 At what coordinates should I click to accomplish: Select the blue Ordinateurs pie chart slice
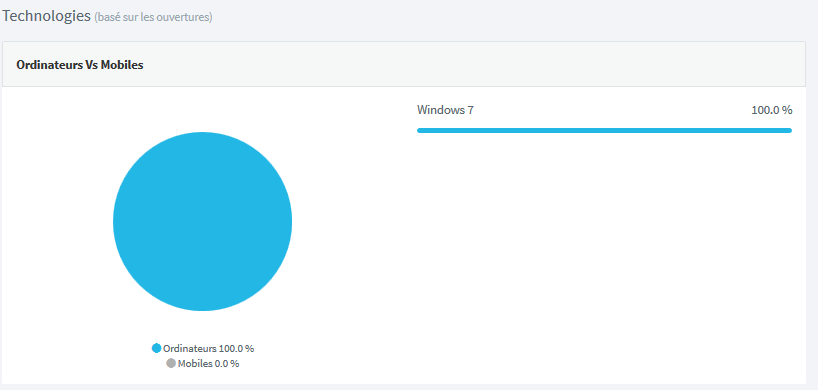pos(202,222)
